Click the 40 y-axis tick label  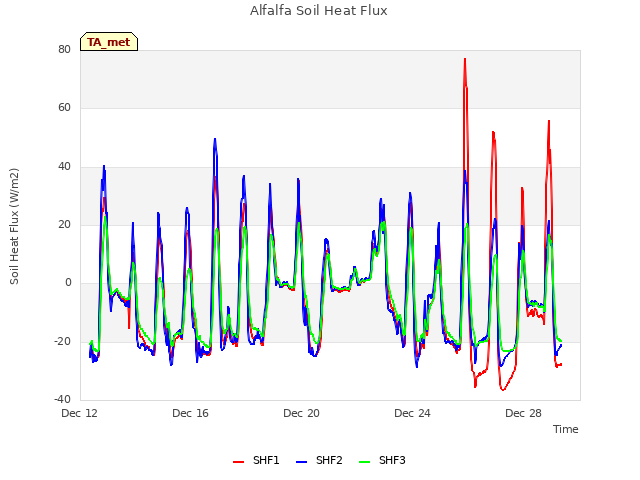pyautogui.click(x=64, y=167)
